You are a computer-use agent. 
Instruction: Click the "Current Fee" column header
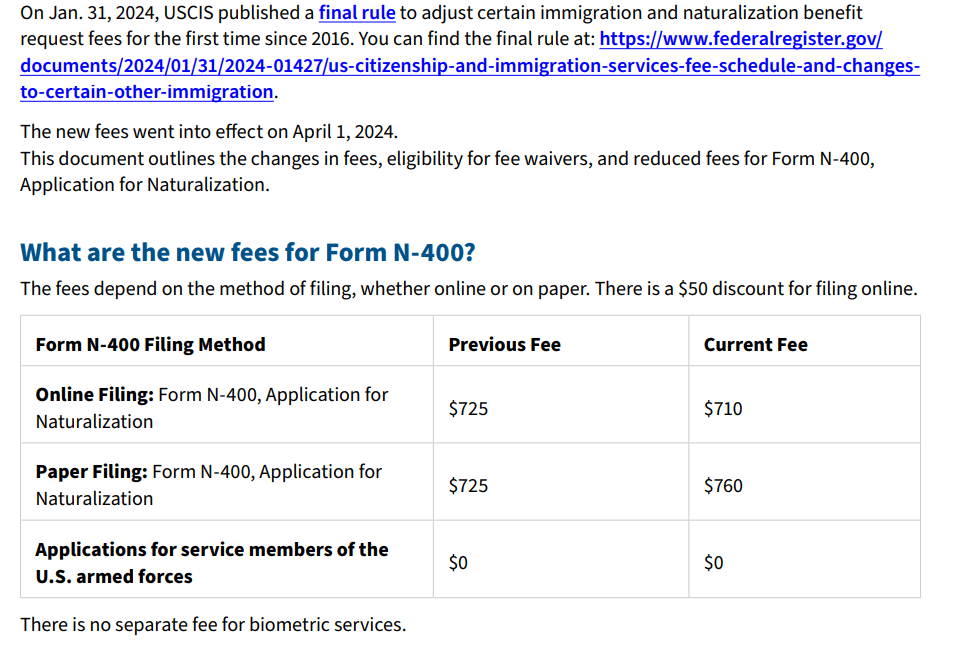point(755,345)
